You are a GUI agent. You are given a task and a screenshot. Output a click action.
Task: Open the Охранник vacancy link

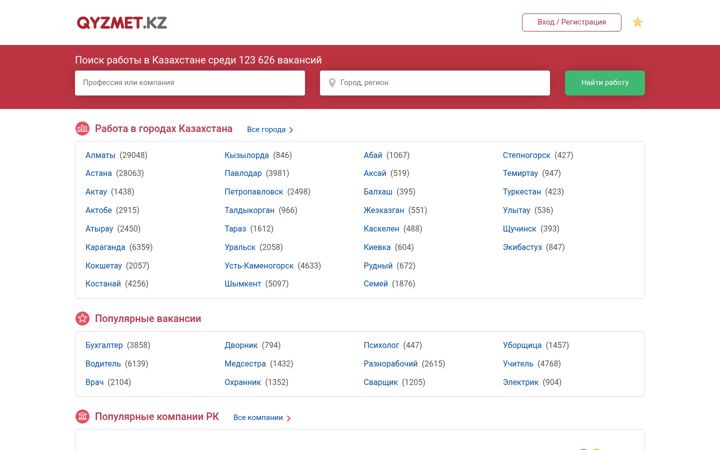(242, 382)
